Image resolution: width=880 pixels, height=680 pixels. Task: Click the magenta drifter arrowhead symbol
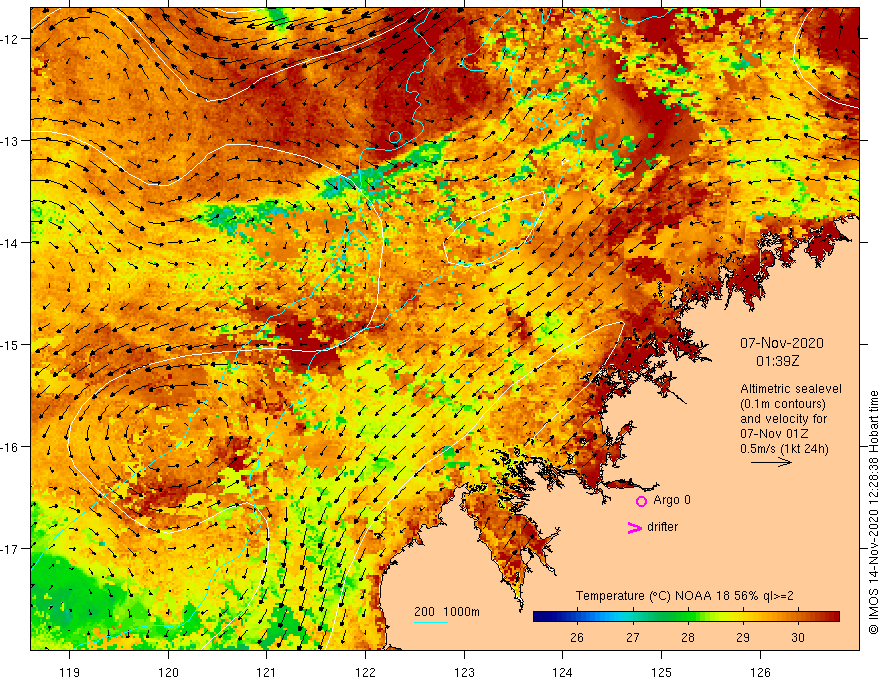634,527
